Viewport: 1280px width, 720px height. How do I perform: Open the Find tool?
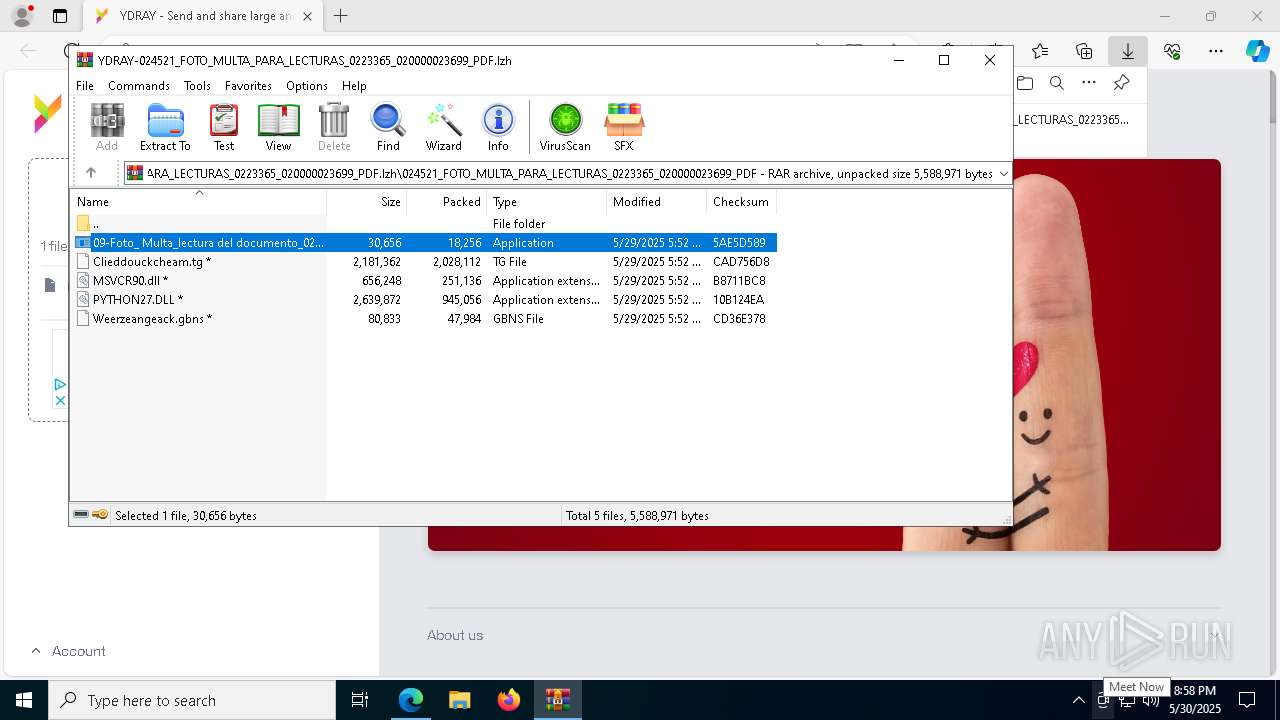pyautogui.click(x=388, y=127)
